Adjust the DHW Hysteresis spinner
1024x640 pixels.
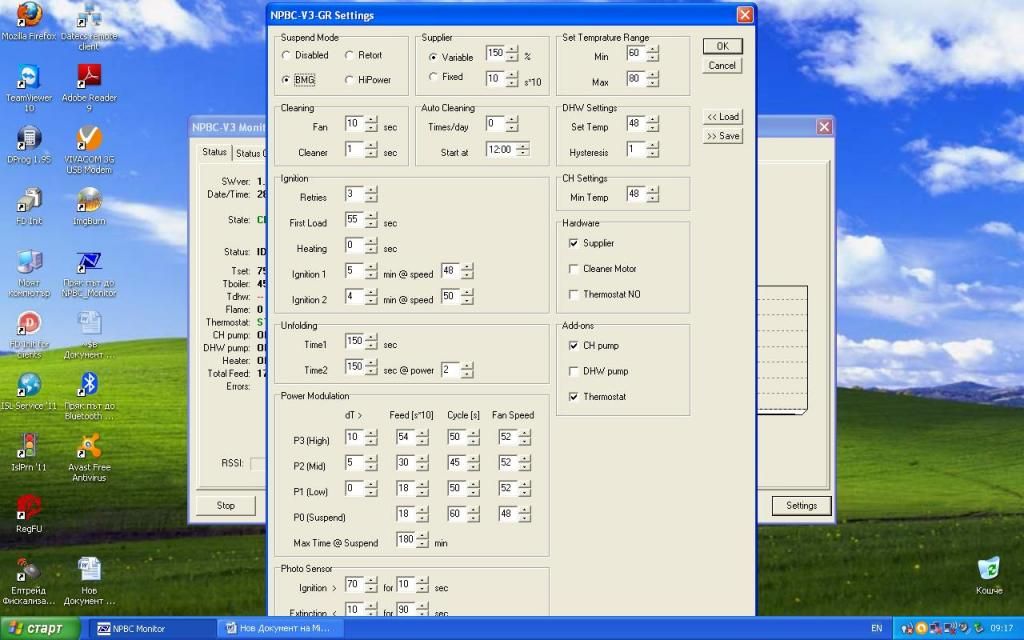pyautogui.click(x=653, y=150)
